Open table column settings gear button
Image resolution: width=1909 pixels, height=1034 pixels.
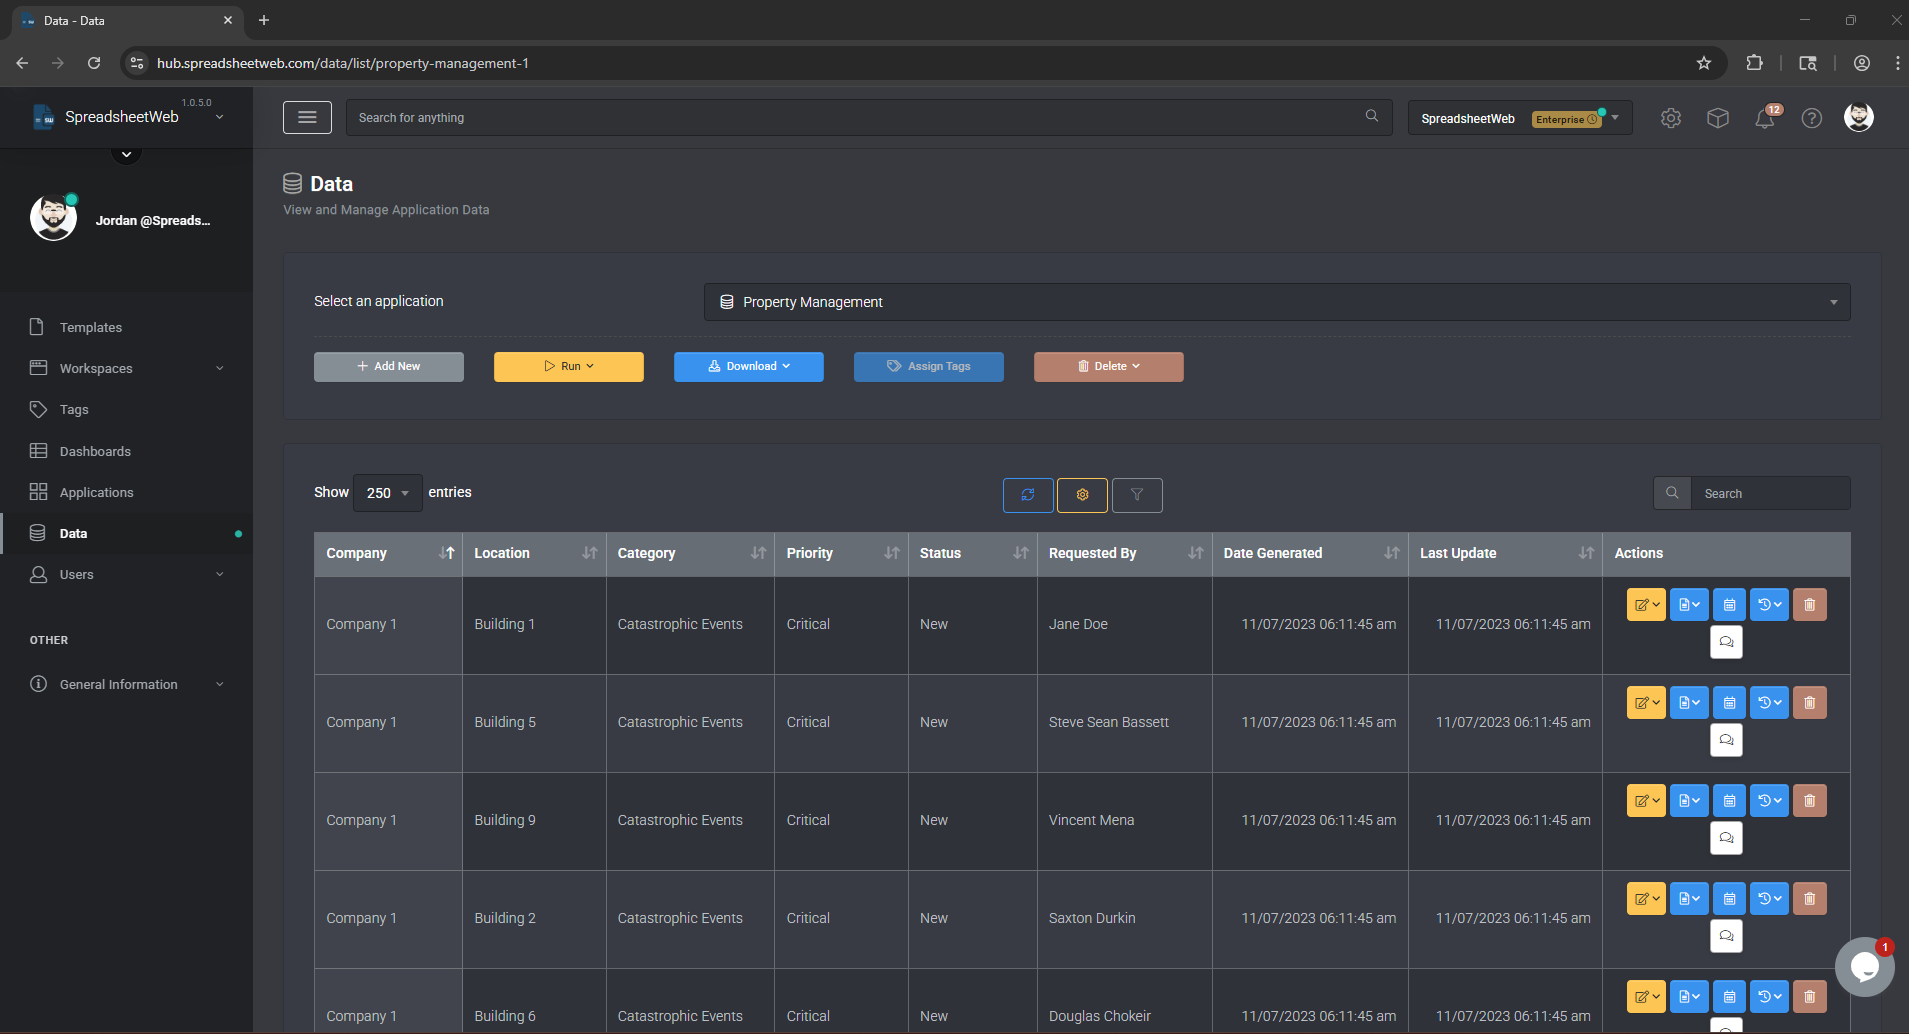pyautogui.click(x=1082, y=495)
